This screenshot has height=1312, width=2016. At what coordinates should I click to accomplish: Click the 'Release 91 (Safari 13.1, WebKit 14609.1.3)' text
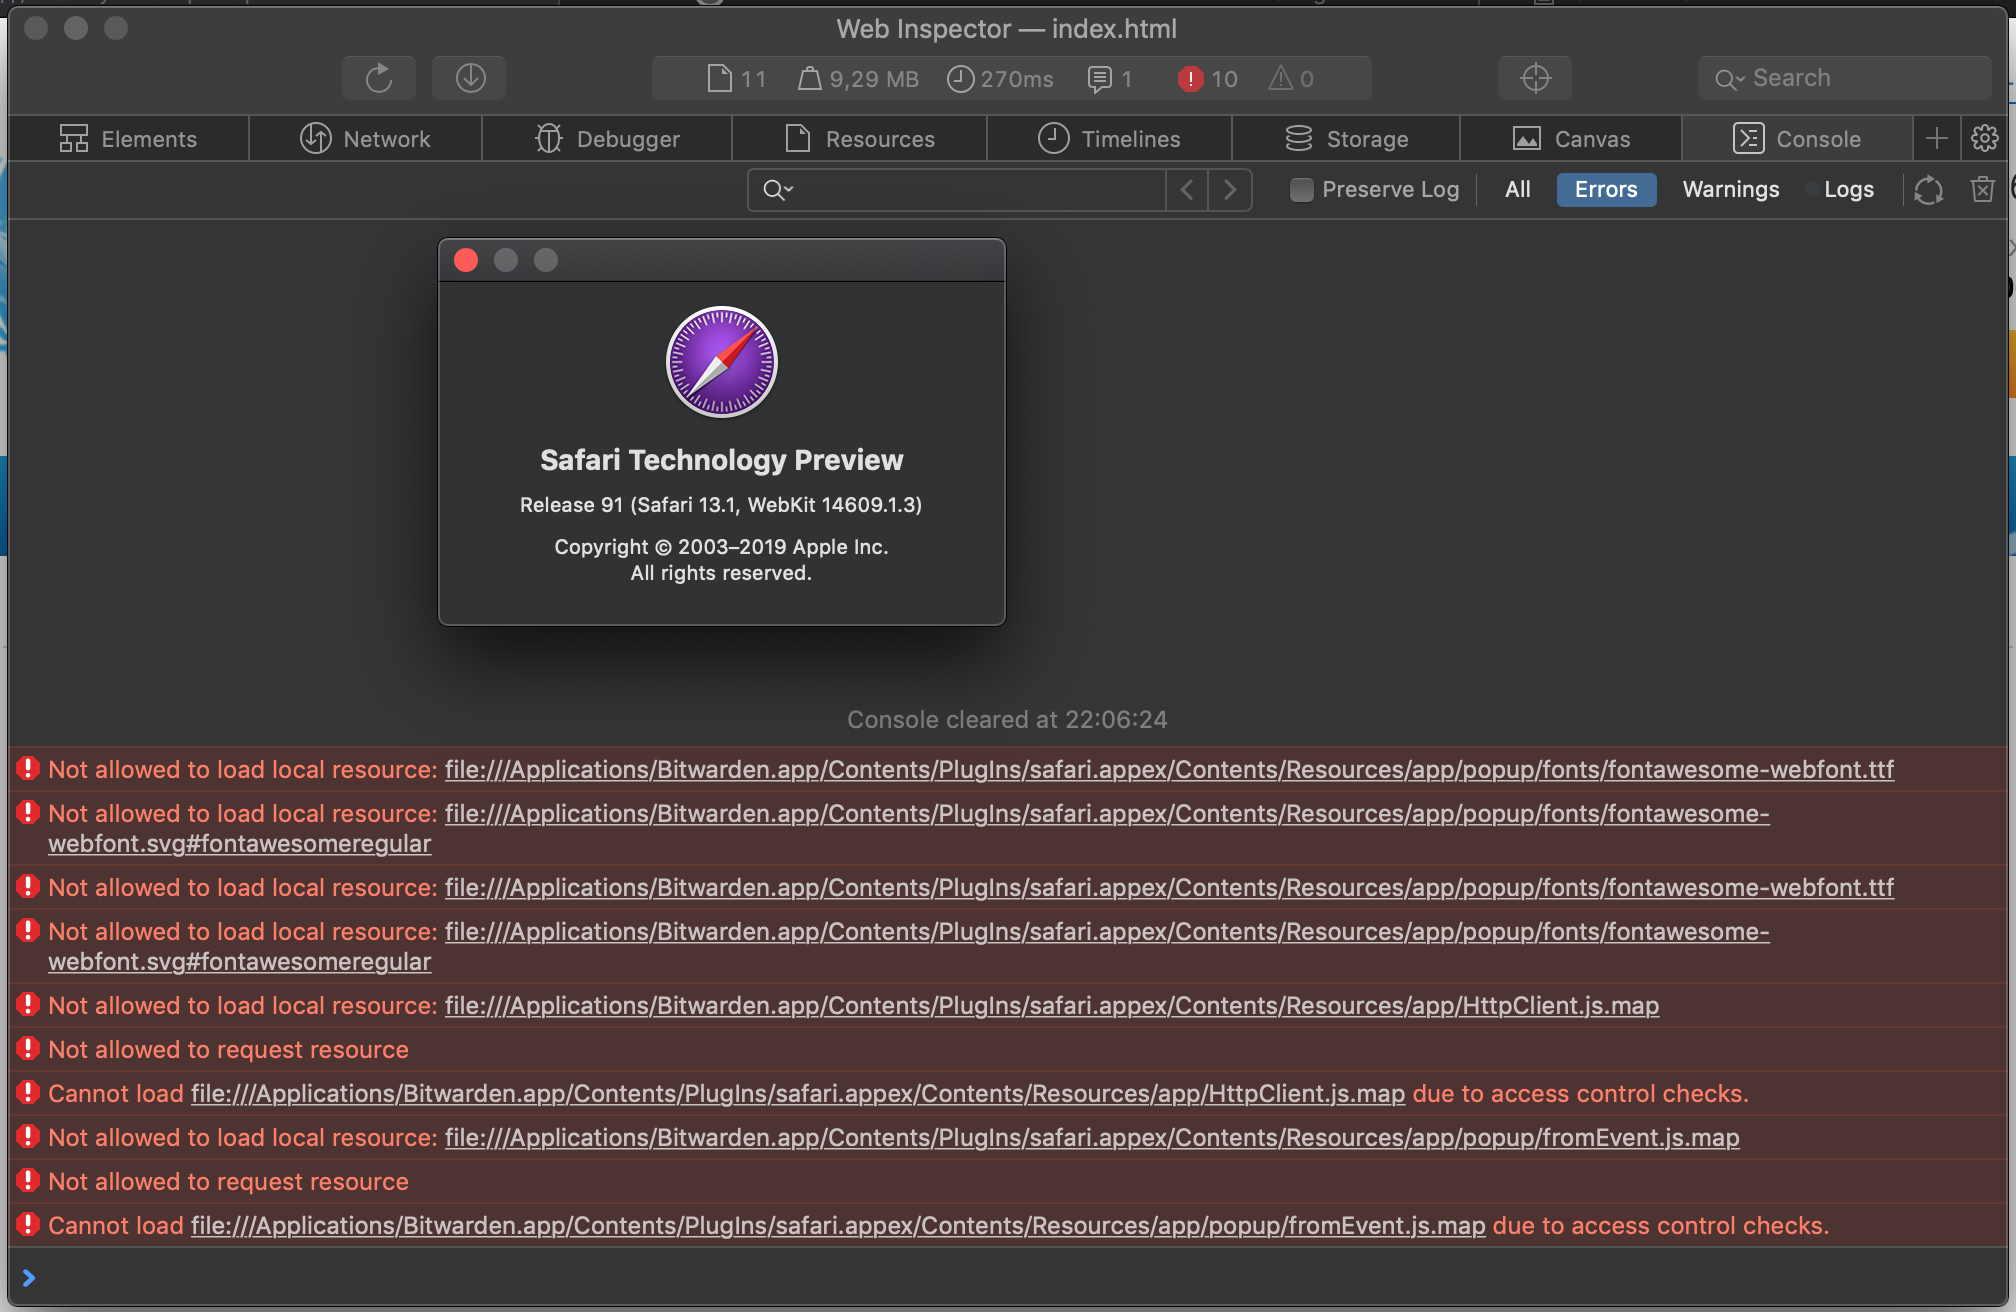tap(721, 505)
